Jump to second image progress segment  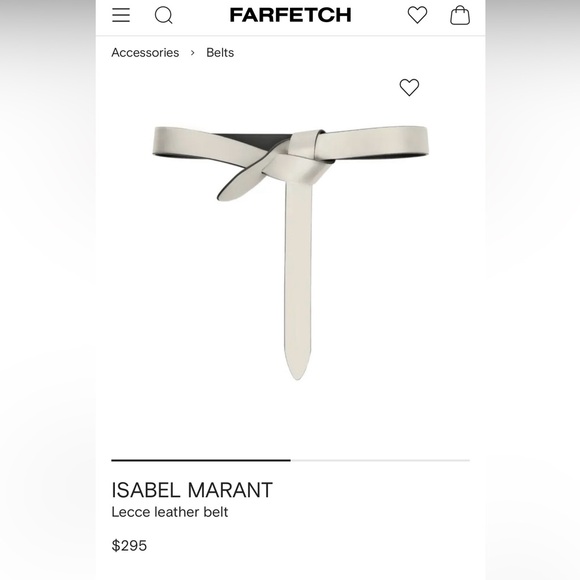380,461
